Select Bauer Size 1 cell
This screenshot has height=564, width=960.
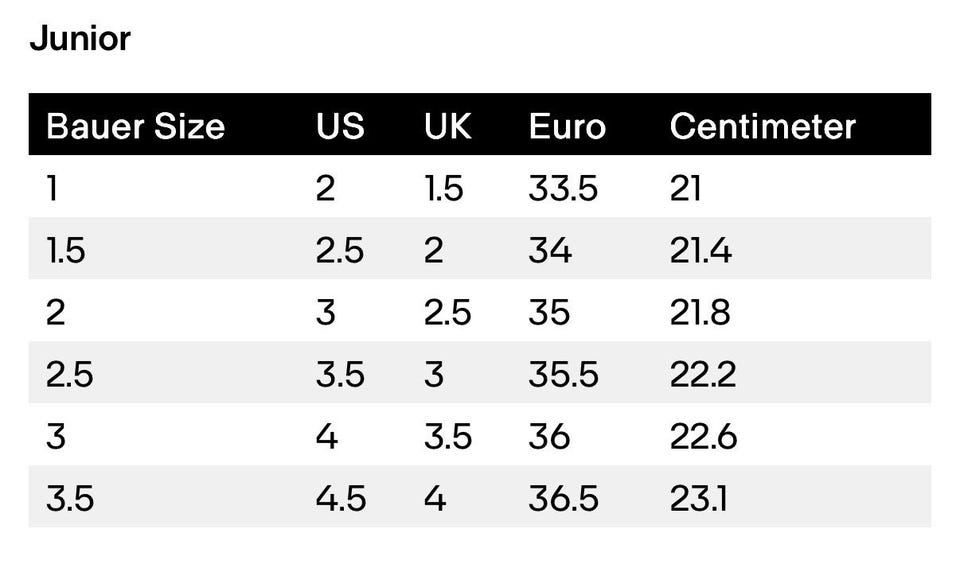click(x=53, y=188)
